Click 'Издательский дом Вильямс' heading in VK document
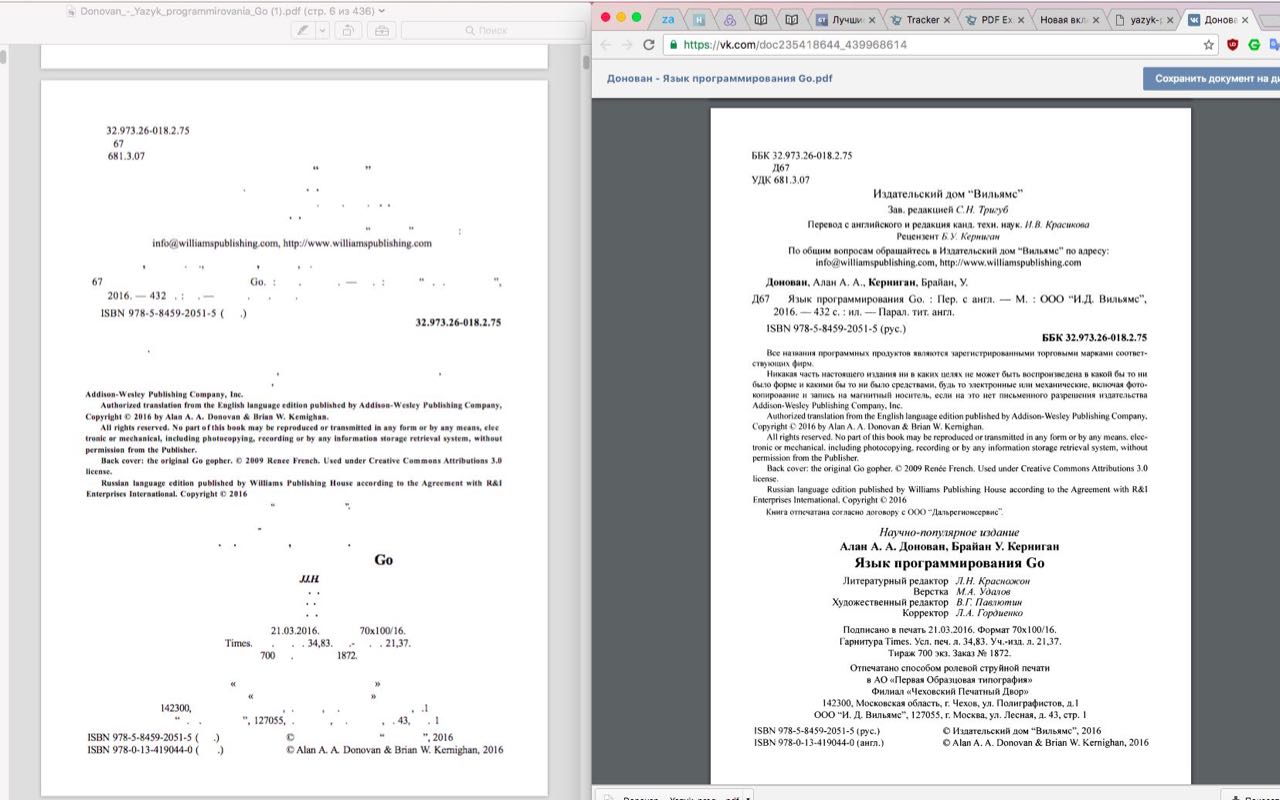Viewport: 1280px width, 800px height. [949, 194]
